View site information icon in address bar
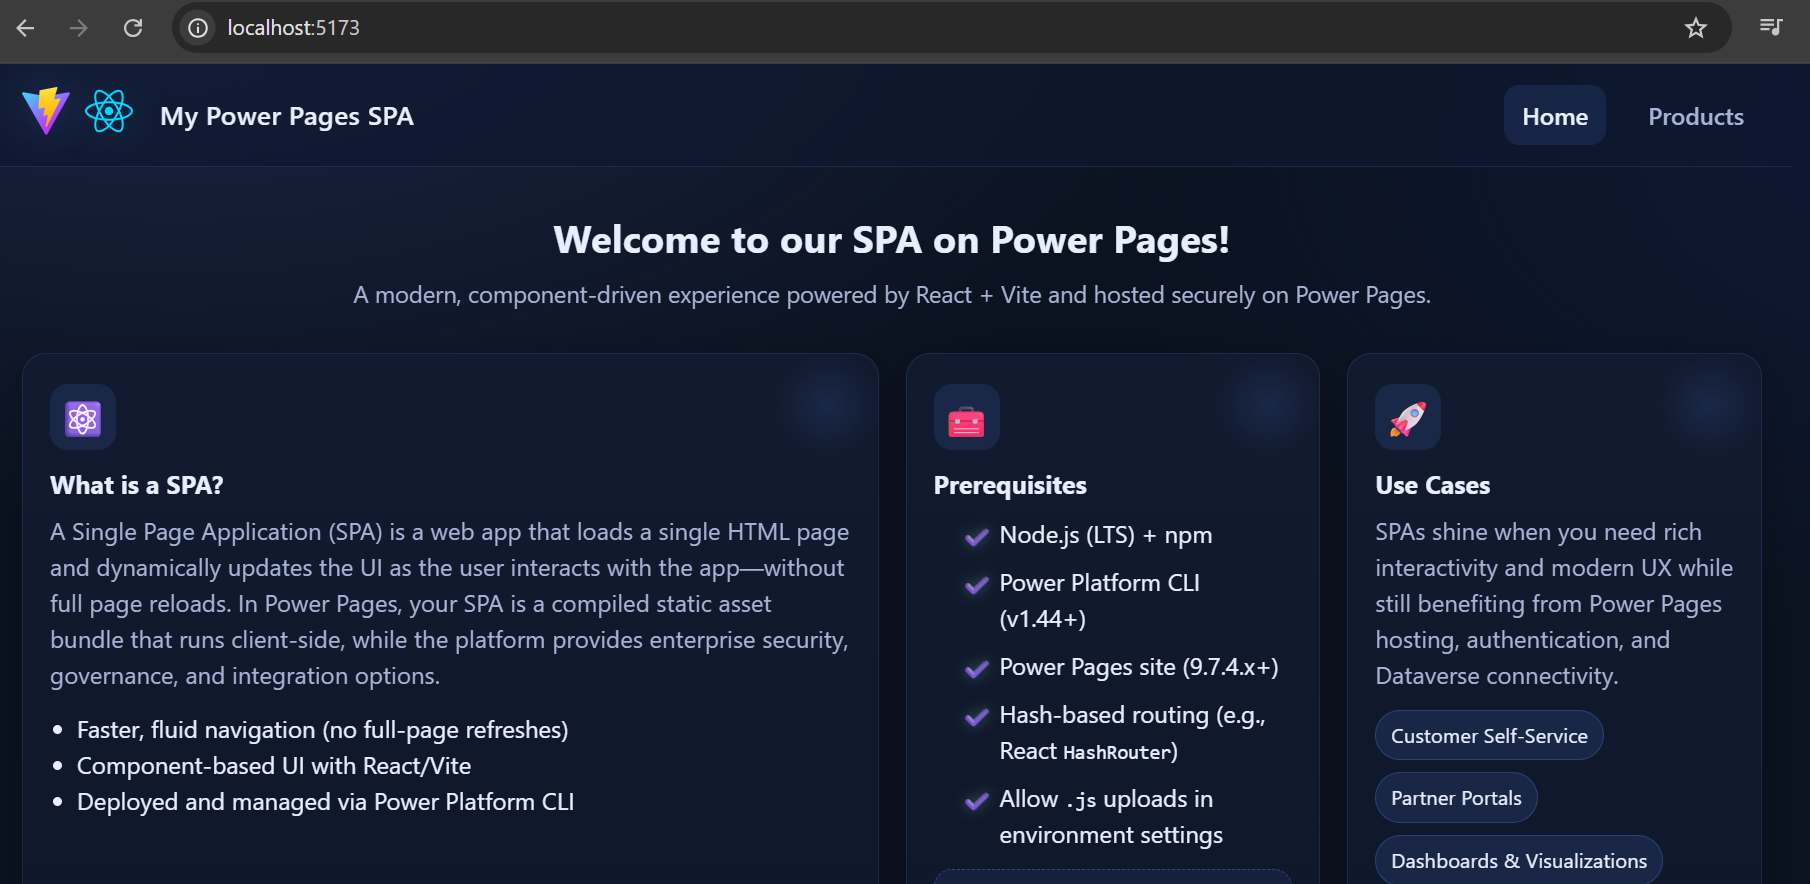This screenshot has width=1810, height=884. 199,28
